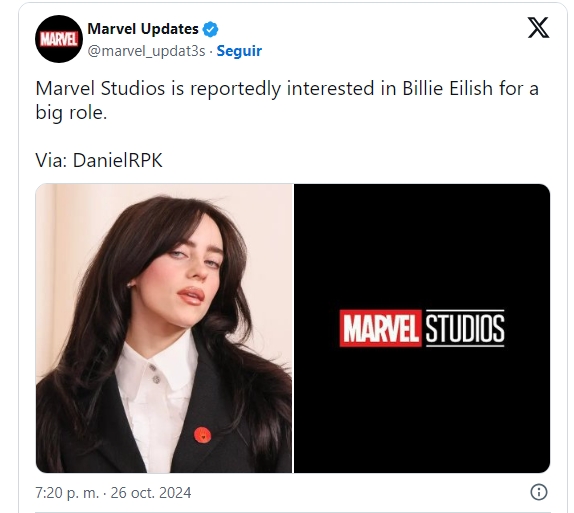The image size is (574, 513).
Task: Click the "big role." text line
Action: tap(71, 112)
